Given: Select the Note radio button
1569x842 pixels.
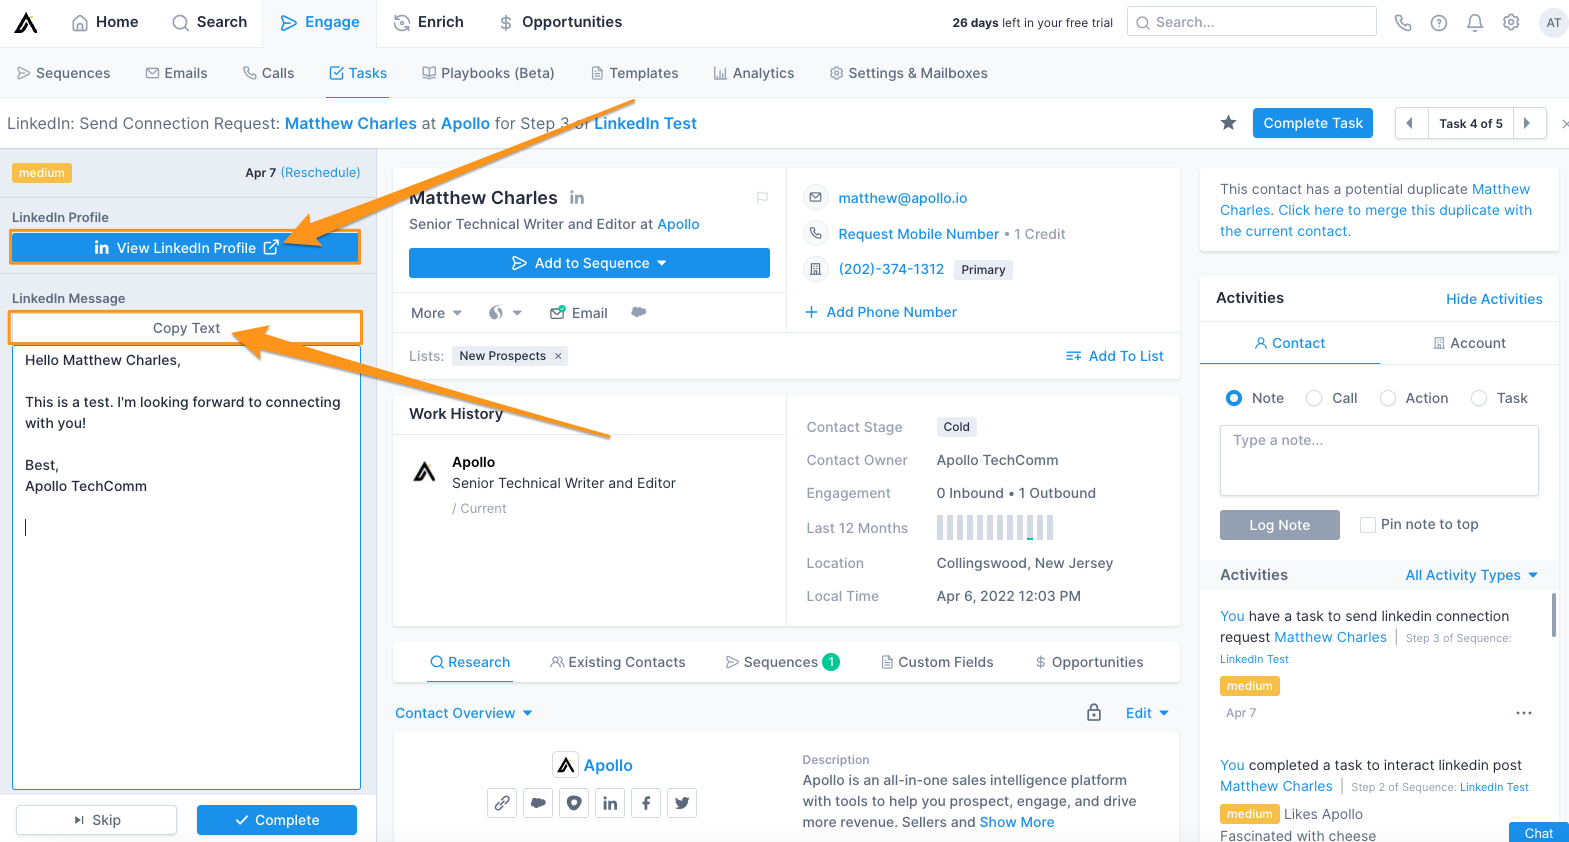Looking at the screenshot, I should click(1234, 398).
